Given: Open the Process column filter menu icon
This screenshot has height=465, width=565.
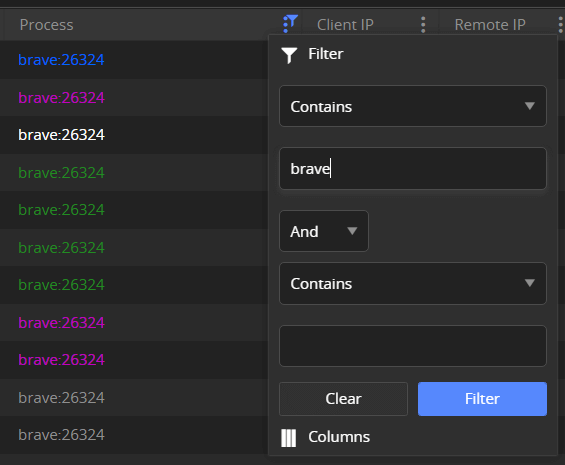Looking at the screenshot, I should pyautogui.click(x=290, y=24).
